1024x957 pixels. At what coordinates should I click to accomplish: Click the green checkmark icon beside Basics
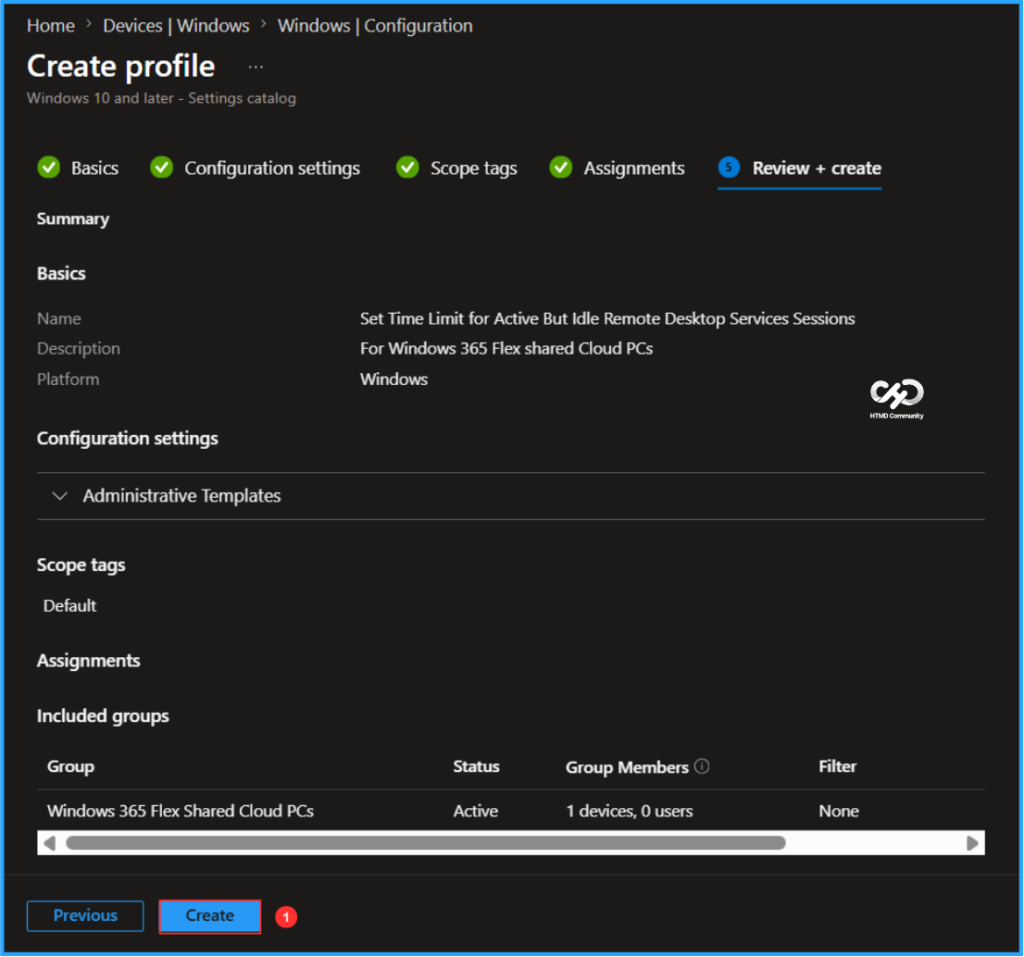49,168
